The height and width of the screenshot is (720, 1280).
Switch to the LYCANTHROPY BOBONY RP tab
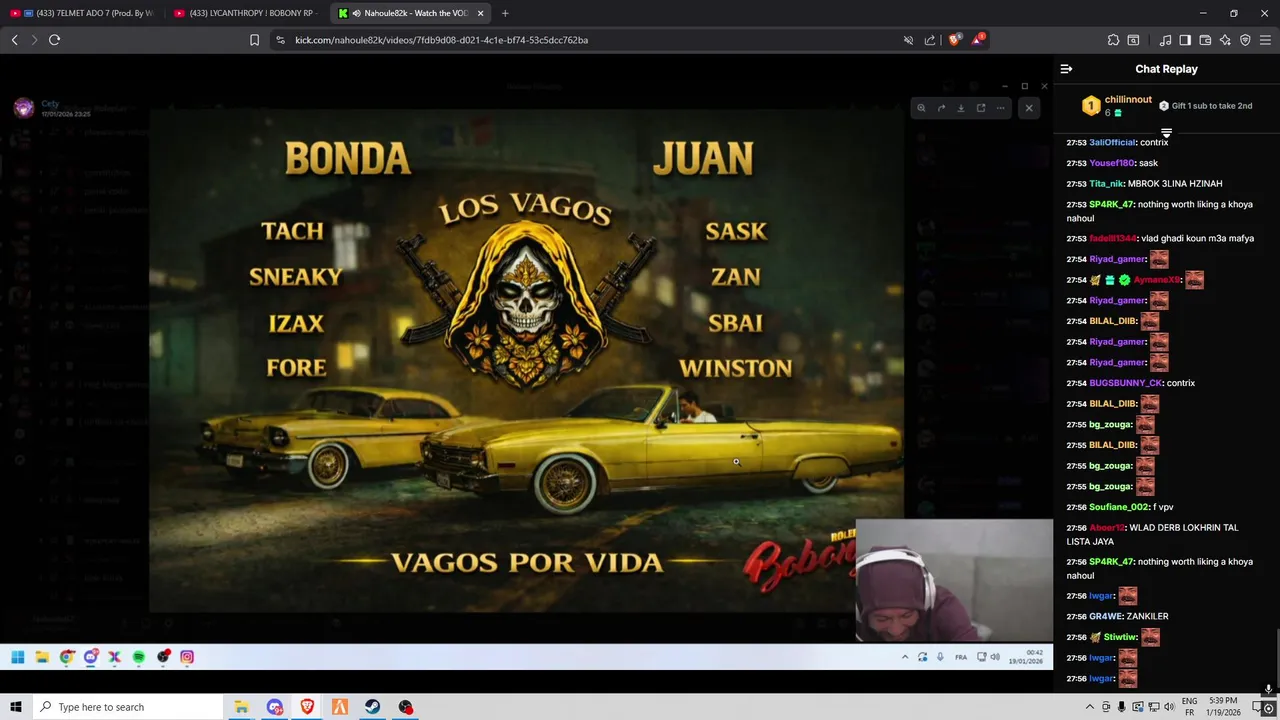(246, 13)
